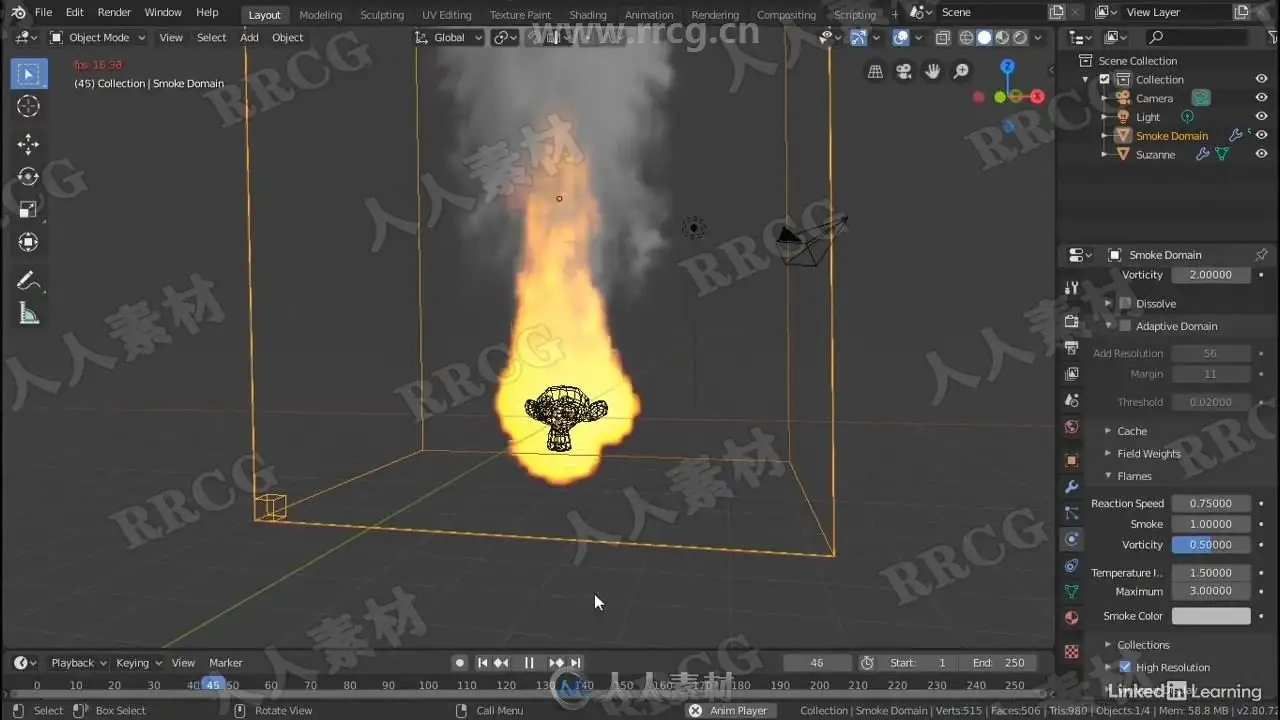Screen dimensions: 1280x720
Task: Pin the Smoke Domain properties panel
Action: point(1261,255)
